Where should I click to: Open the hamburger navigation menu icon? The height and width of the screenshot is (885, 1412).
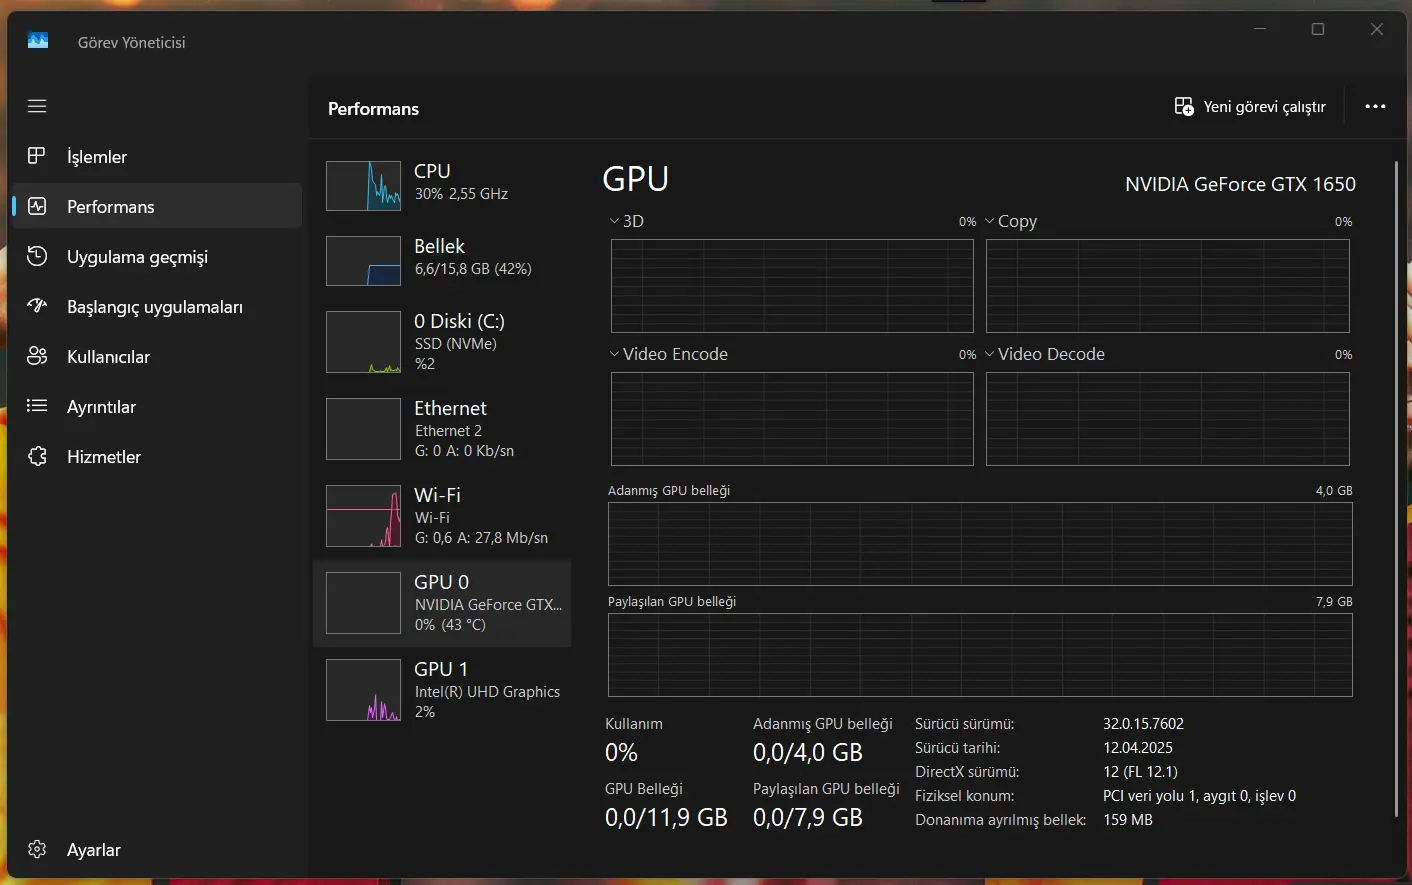[37, 106]
